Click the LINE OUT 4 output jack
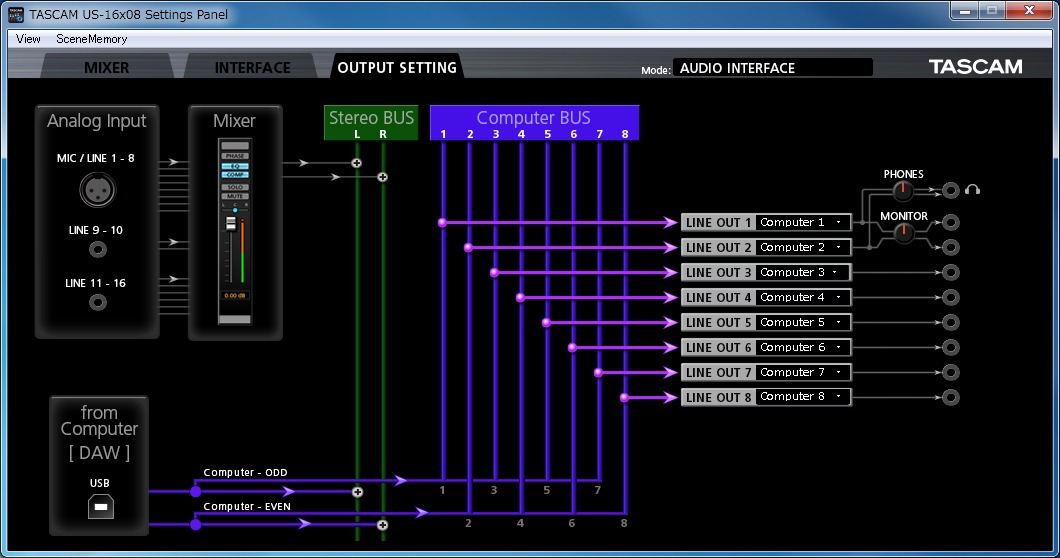 point(950,297)
